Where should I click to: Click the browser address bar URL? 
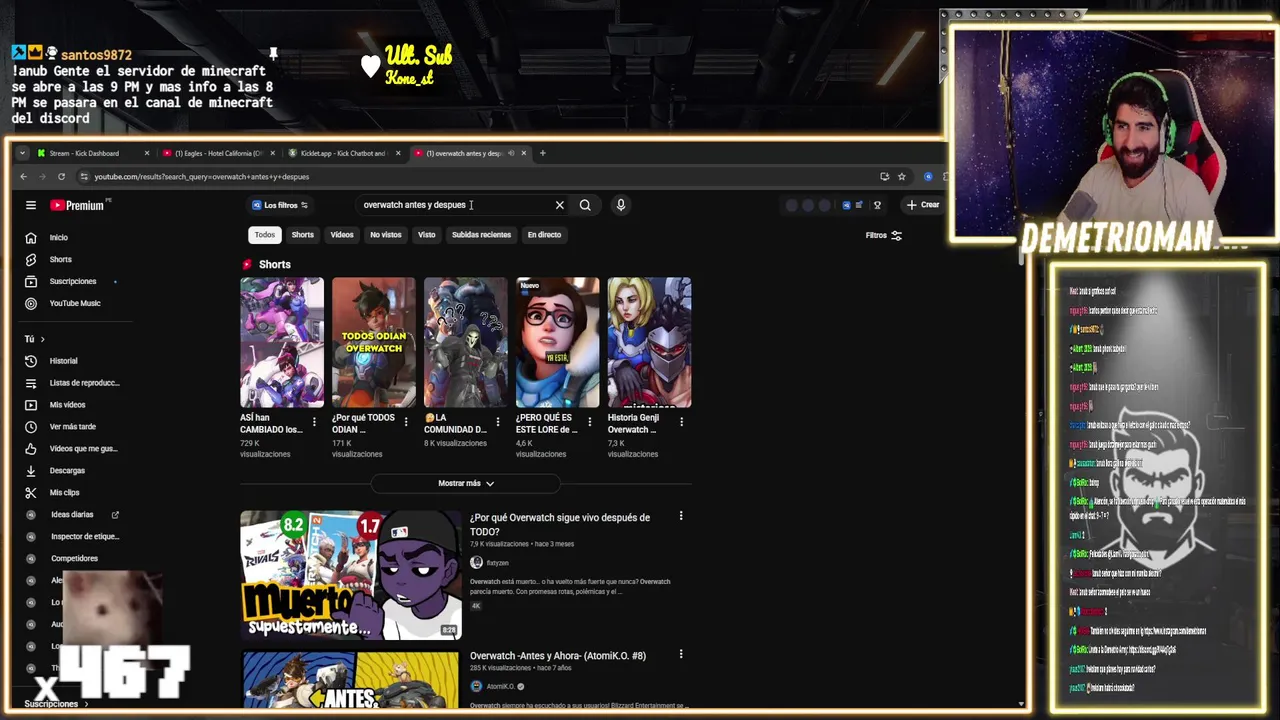202,177
